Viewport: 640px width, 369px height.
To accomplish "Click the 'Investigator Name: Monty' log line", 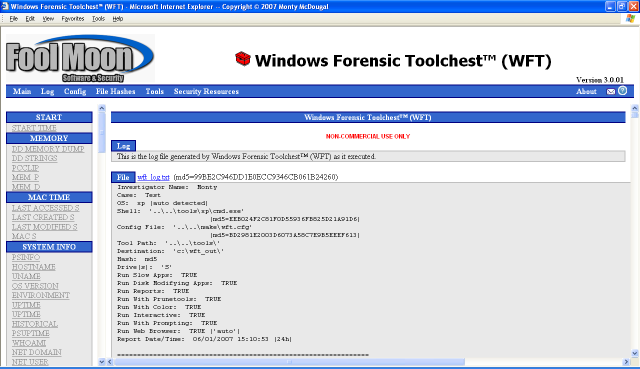I will pyautogui.click(x=167, y=187).
